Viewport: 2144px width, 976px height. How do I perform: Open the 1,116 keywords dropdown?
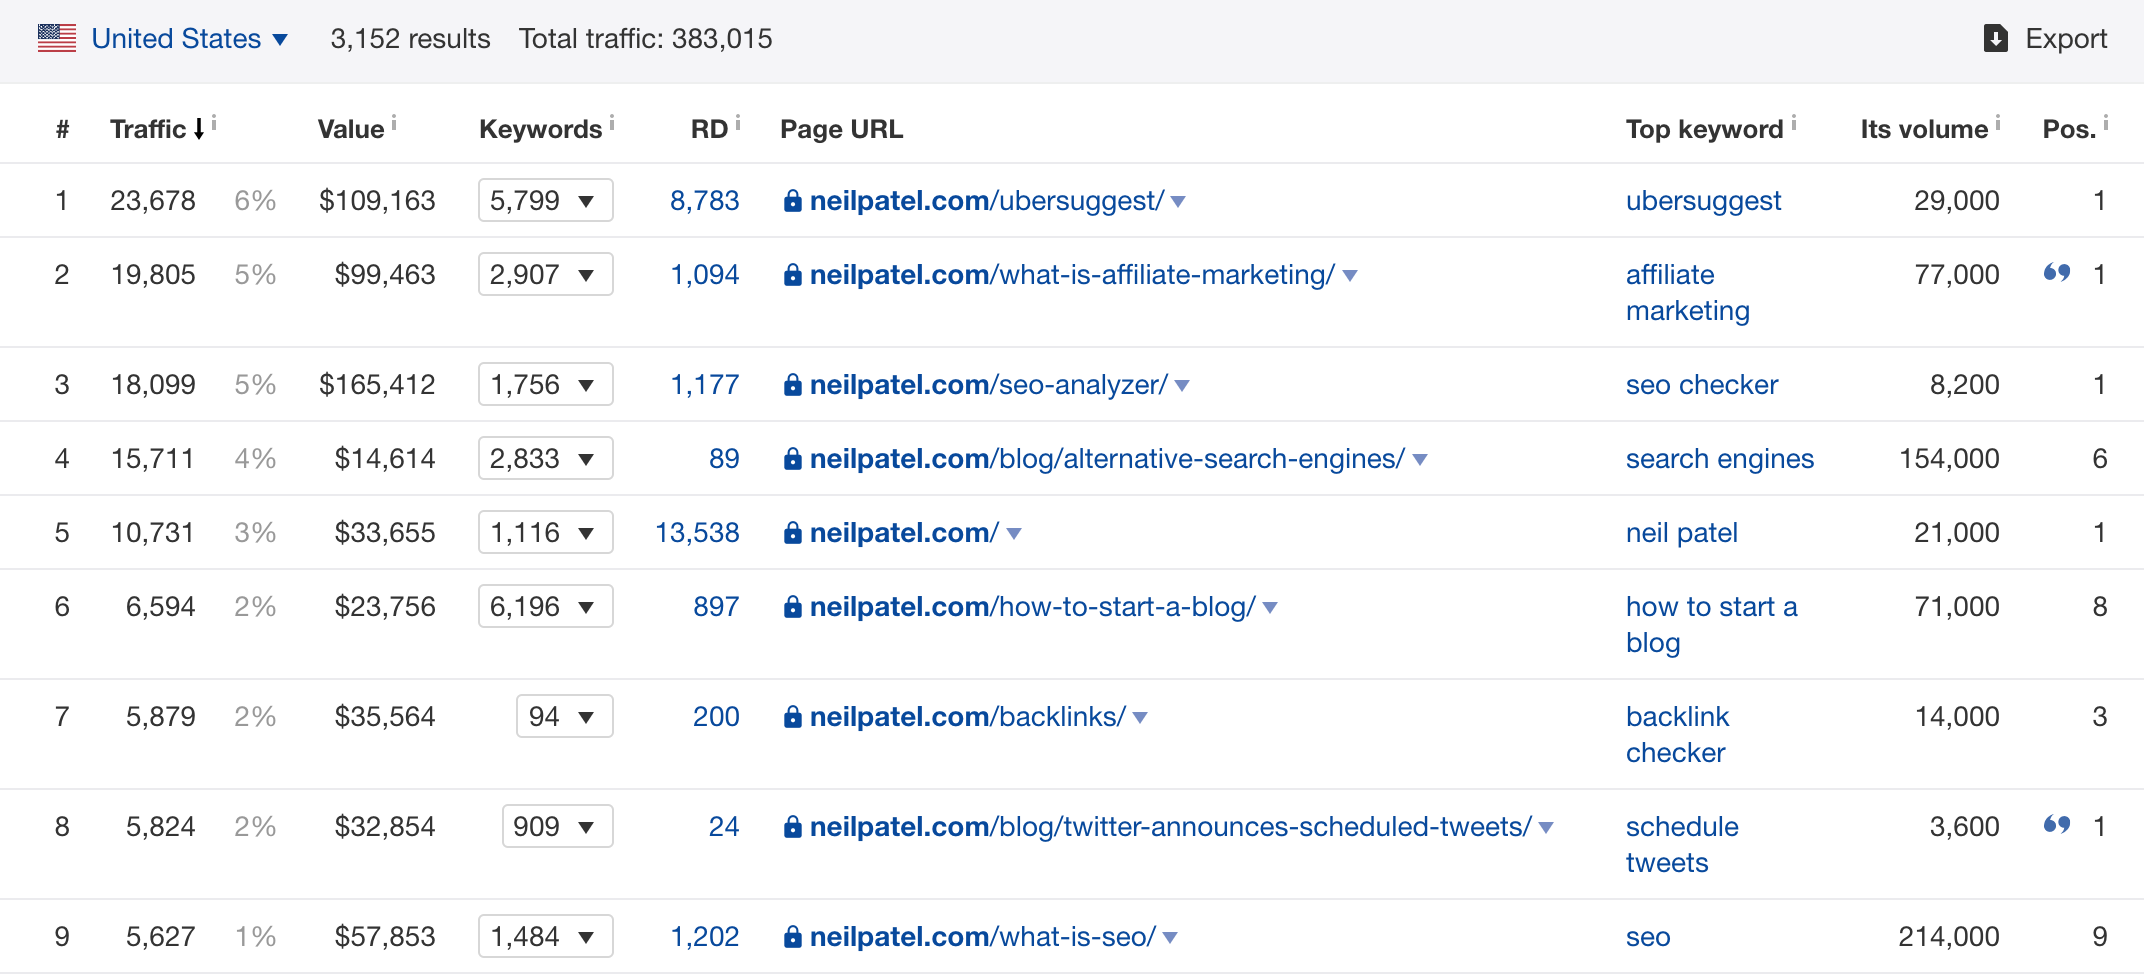click(546, 532)
